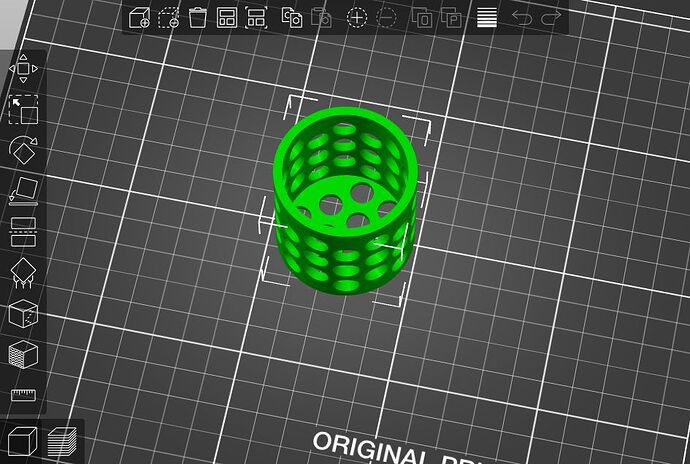Viewport: 690px width, 464px height.
Task: Select the Measure ruler tool
Action: (x=23, y=395)
